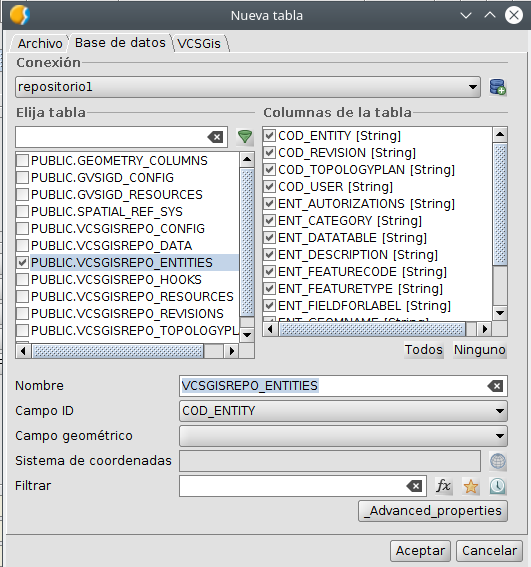Open coordinate system globe selector
Screen dimensions: 531x567
click(498, 461)
